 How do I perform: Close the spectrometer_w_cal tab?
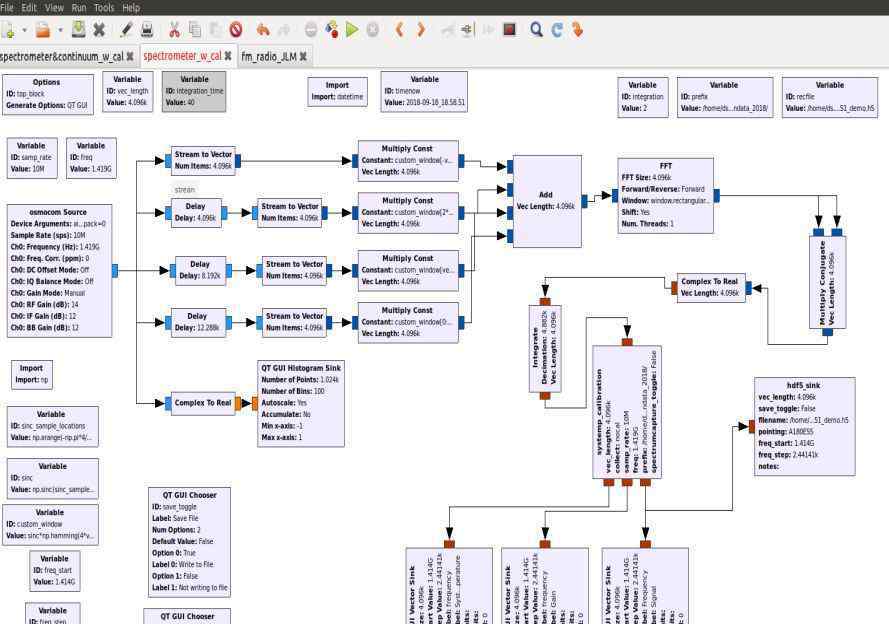coord(228,56)
